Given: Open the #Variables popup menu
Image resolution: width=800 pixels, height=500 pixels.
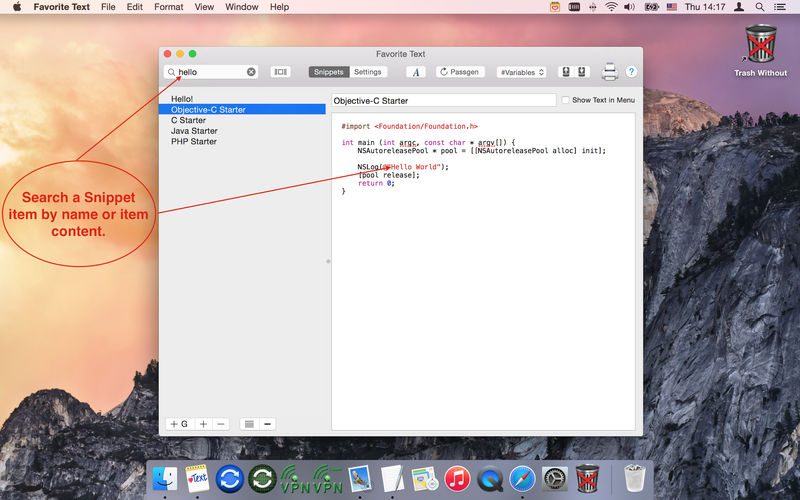Looking at the screenshot, I should (x=521, y=72).
